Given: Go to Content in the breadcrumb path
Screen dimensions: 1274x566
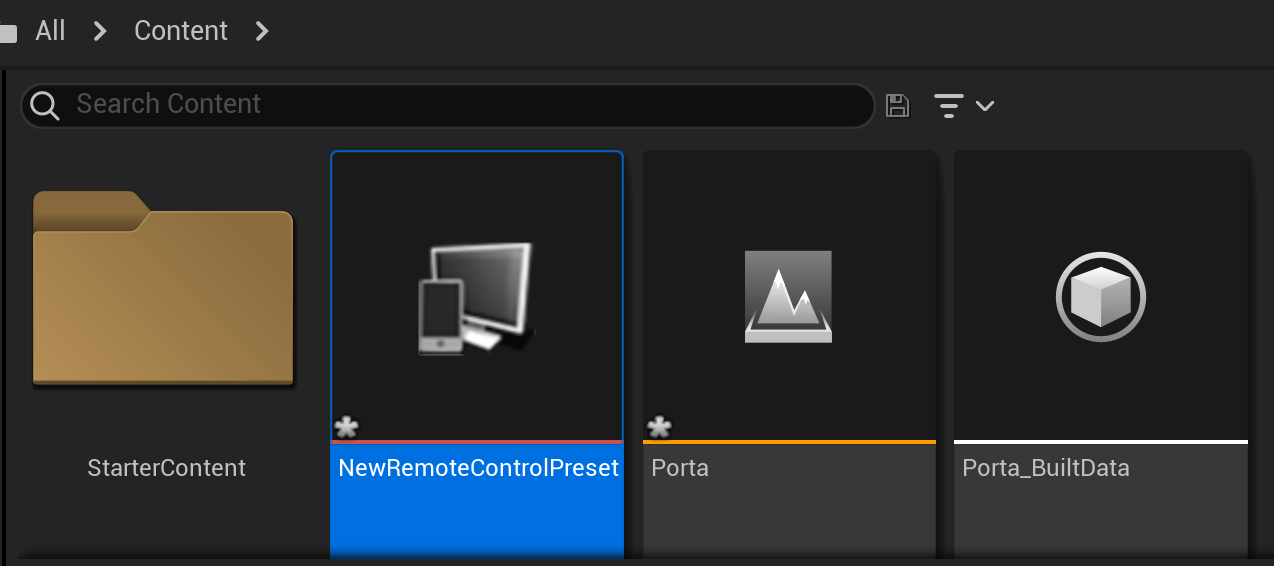Looking at the screenshot, I should pos(181,31).
